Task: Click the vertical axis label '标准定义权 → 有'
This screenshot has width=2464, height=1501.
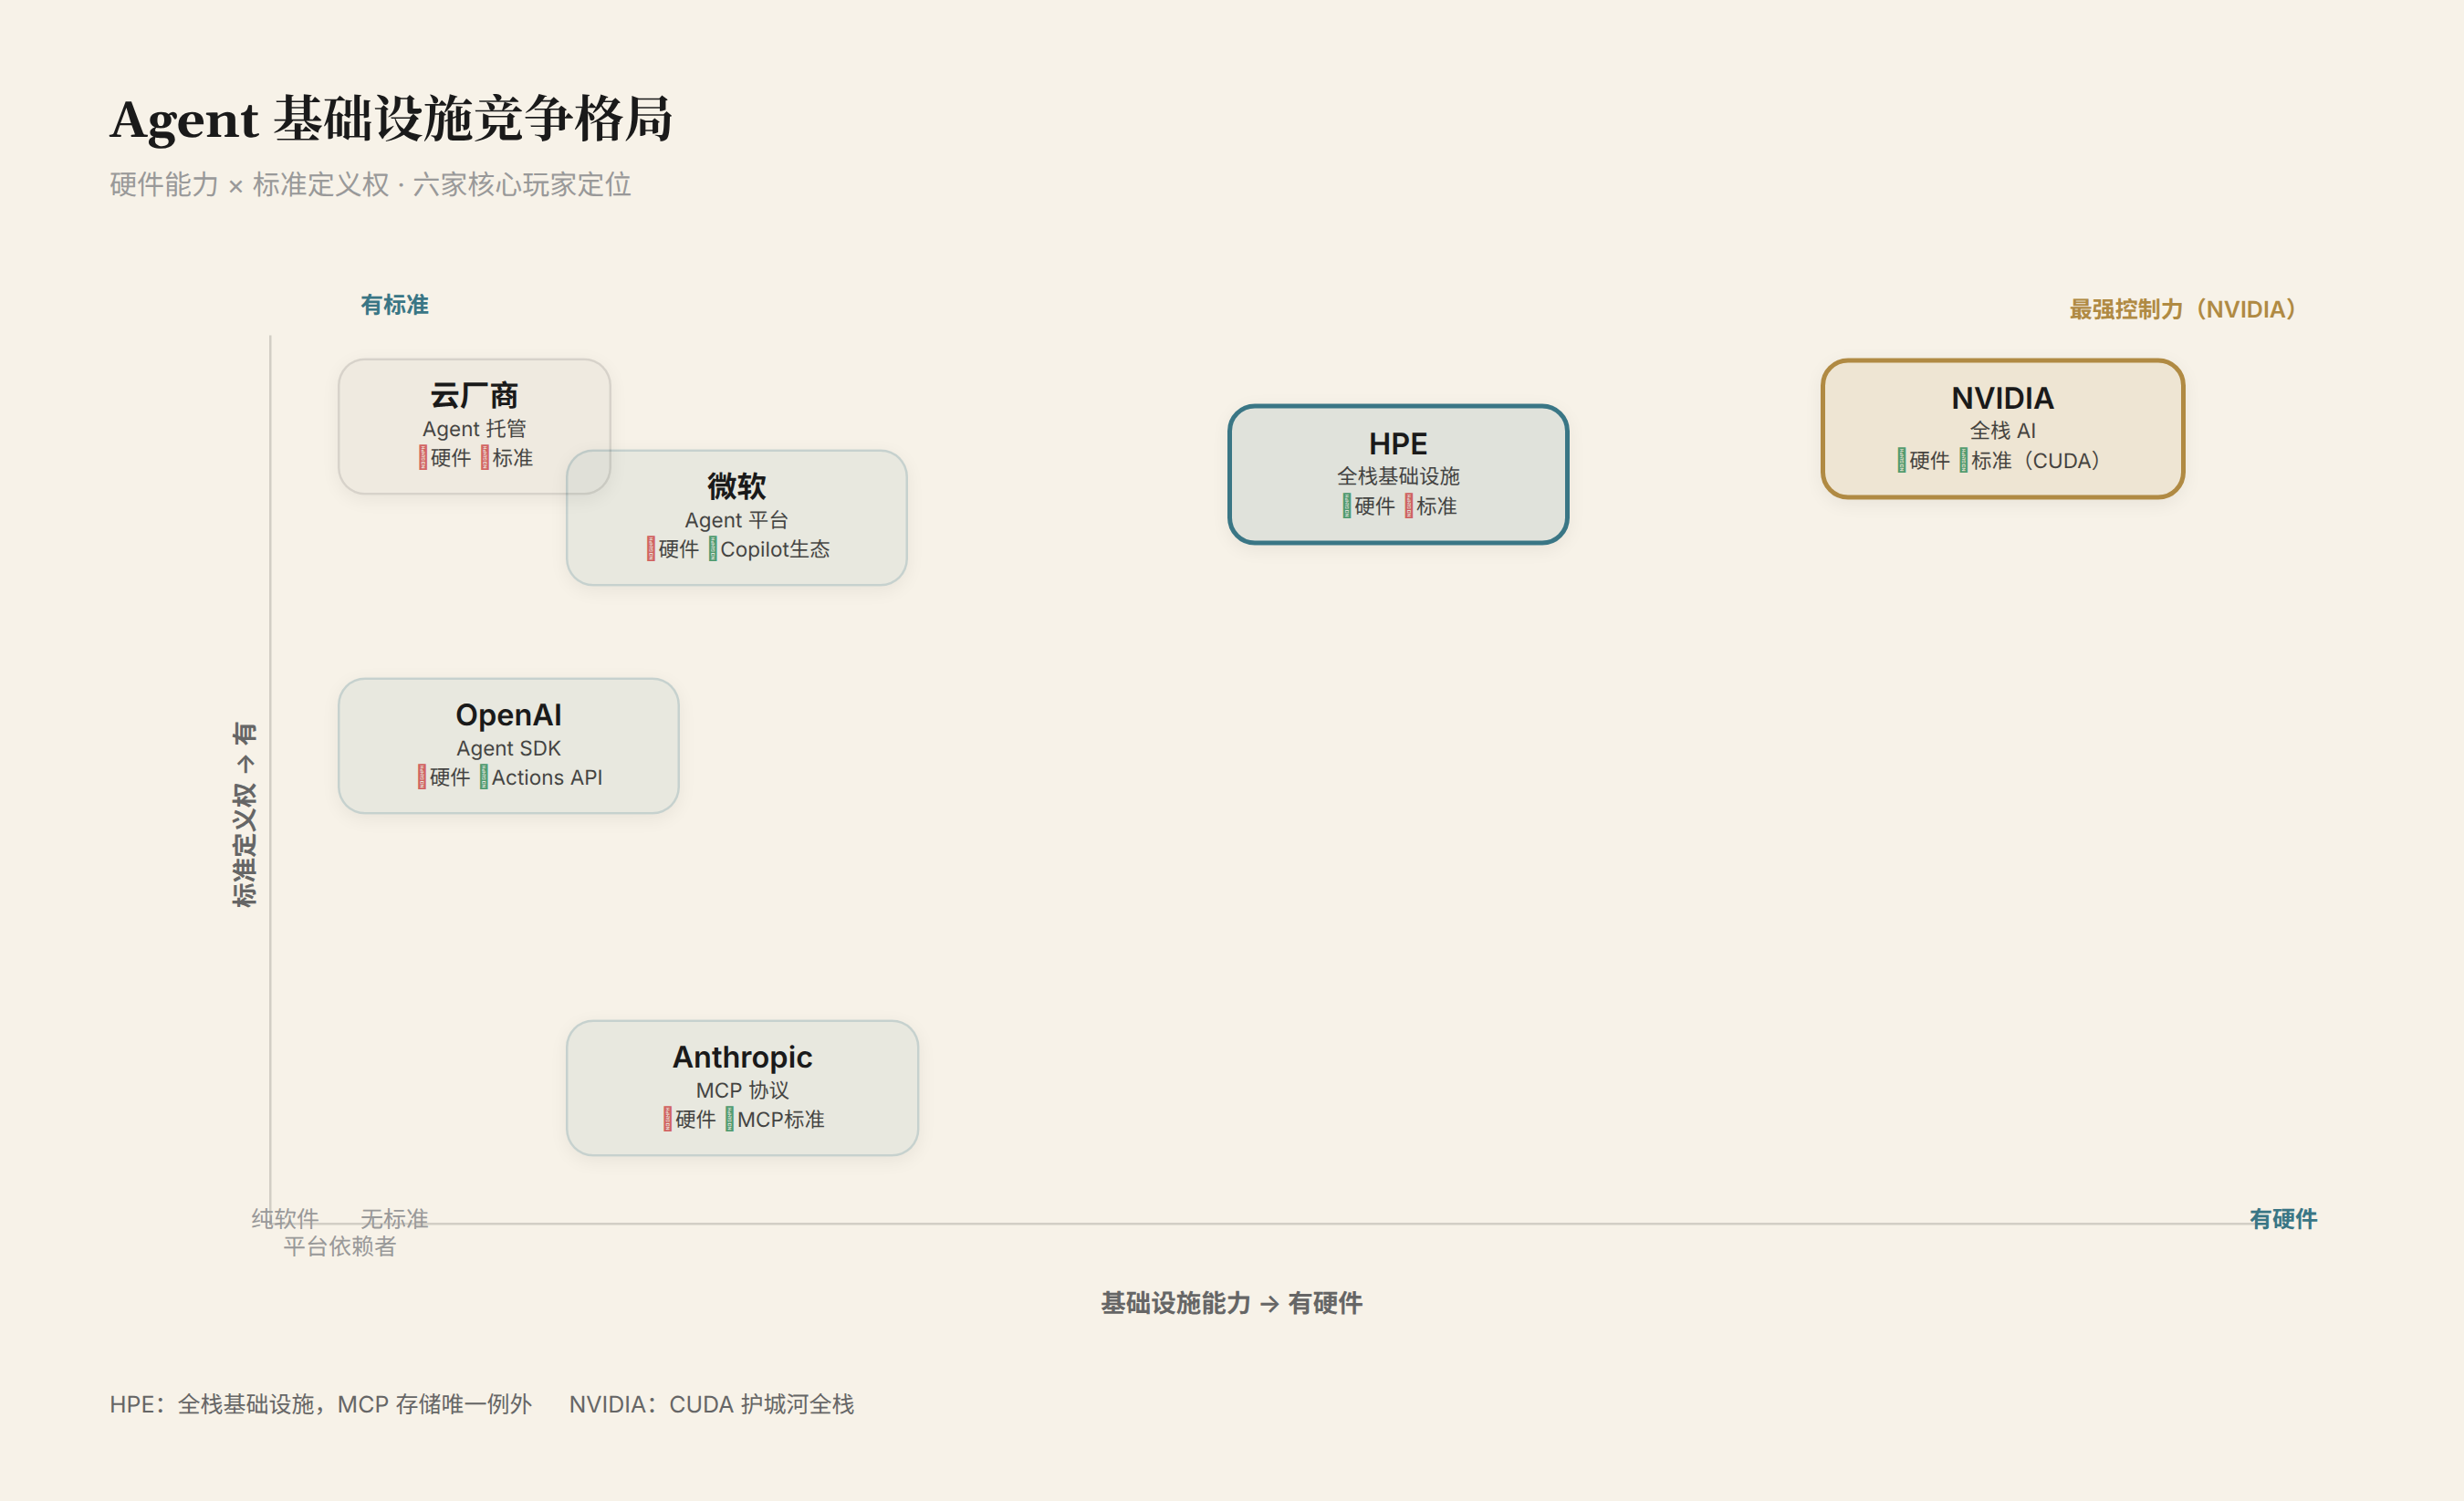Action: [245, 814]
